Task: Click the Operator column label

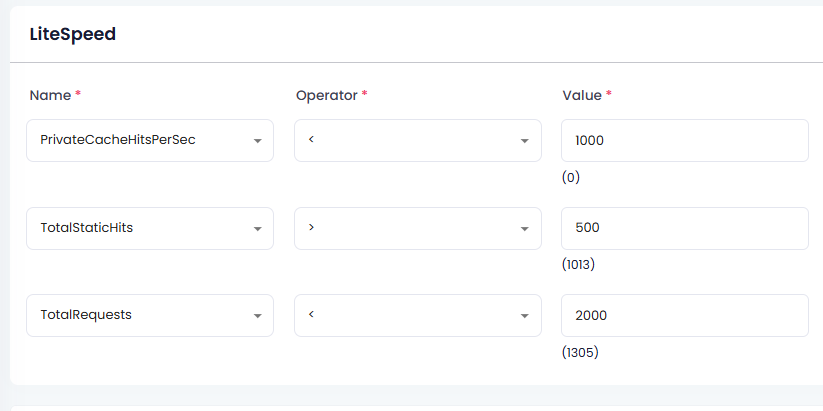Action: (326, 95)
